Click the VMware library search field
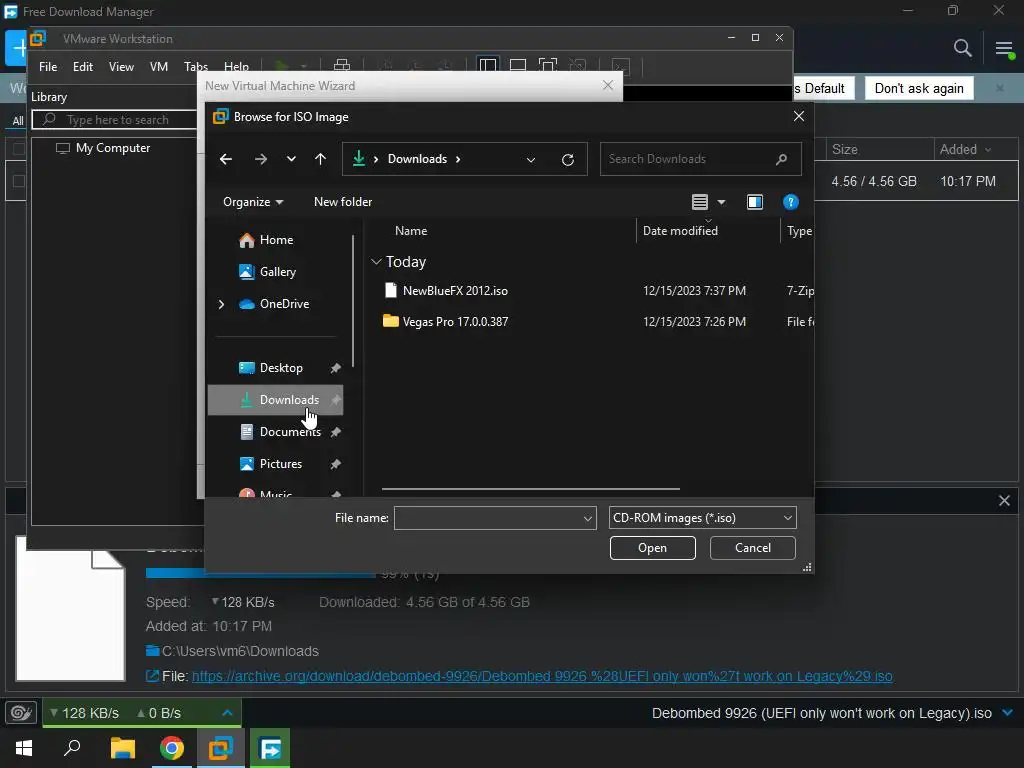The height and width of the screenshot is (768, 1024). tap(114, 120)
